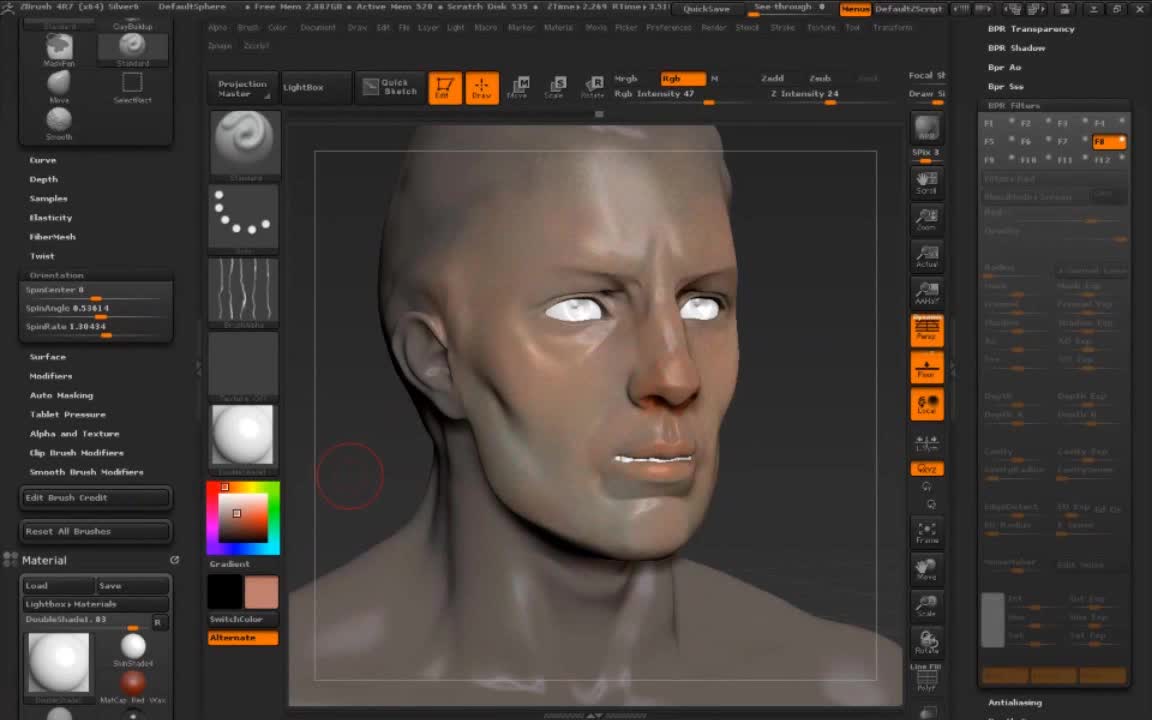Toggle PolyF wireframe display
This screenshot has height=720, width=1152.
pos(926,679)
